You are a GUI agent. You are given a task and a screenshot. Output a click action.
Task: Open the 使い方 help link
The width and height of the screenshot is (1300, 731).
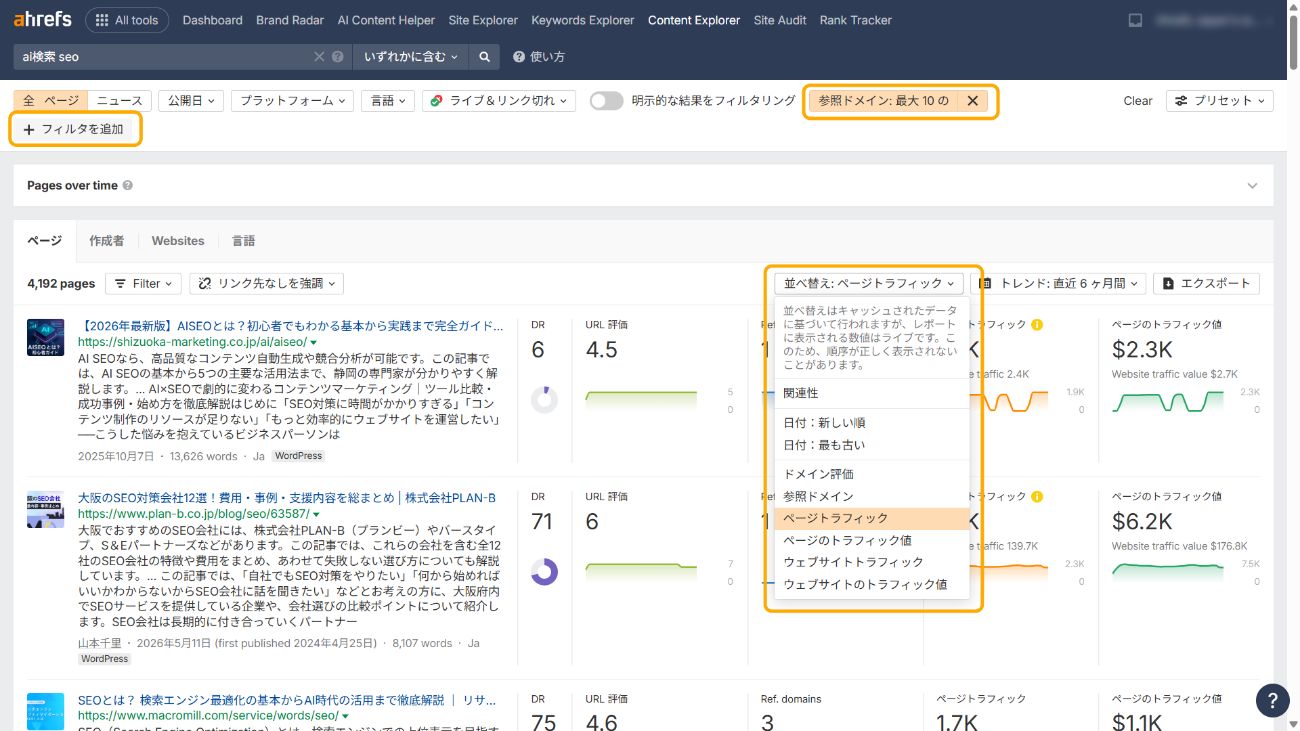coord(539,57)
